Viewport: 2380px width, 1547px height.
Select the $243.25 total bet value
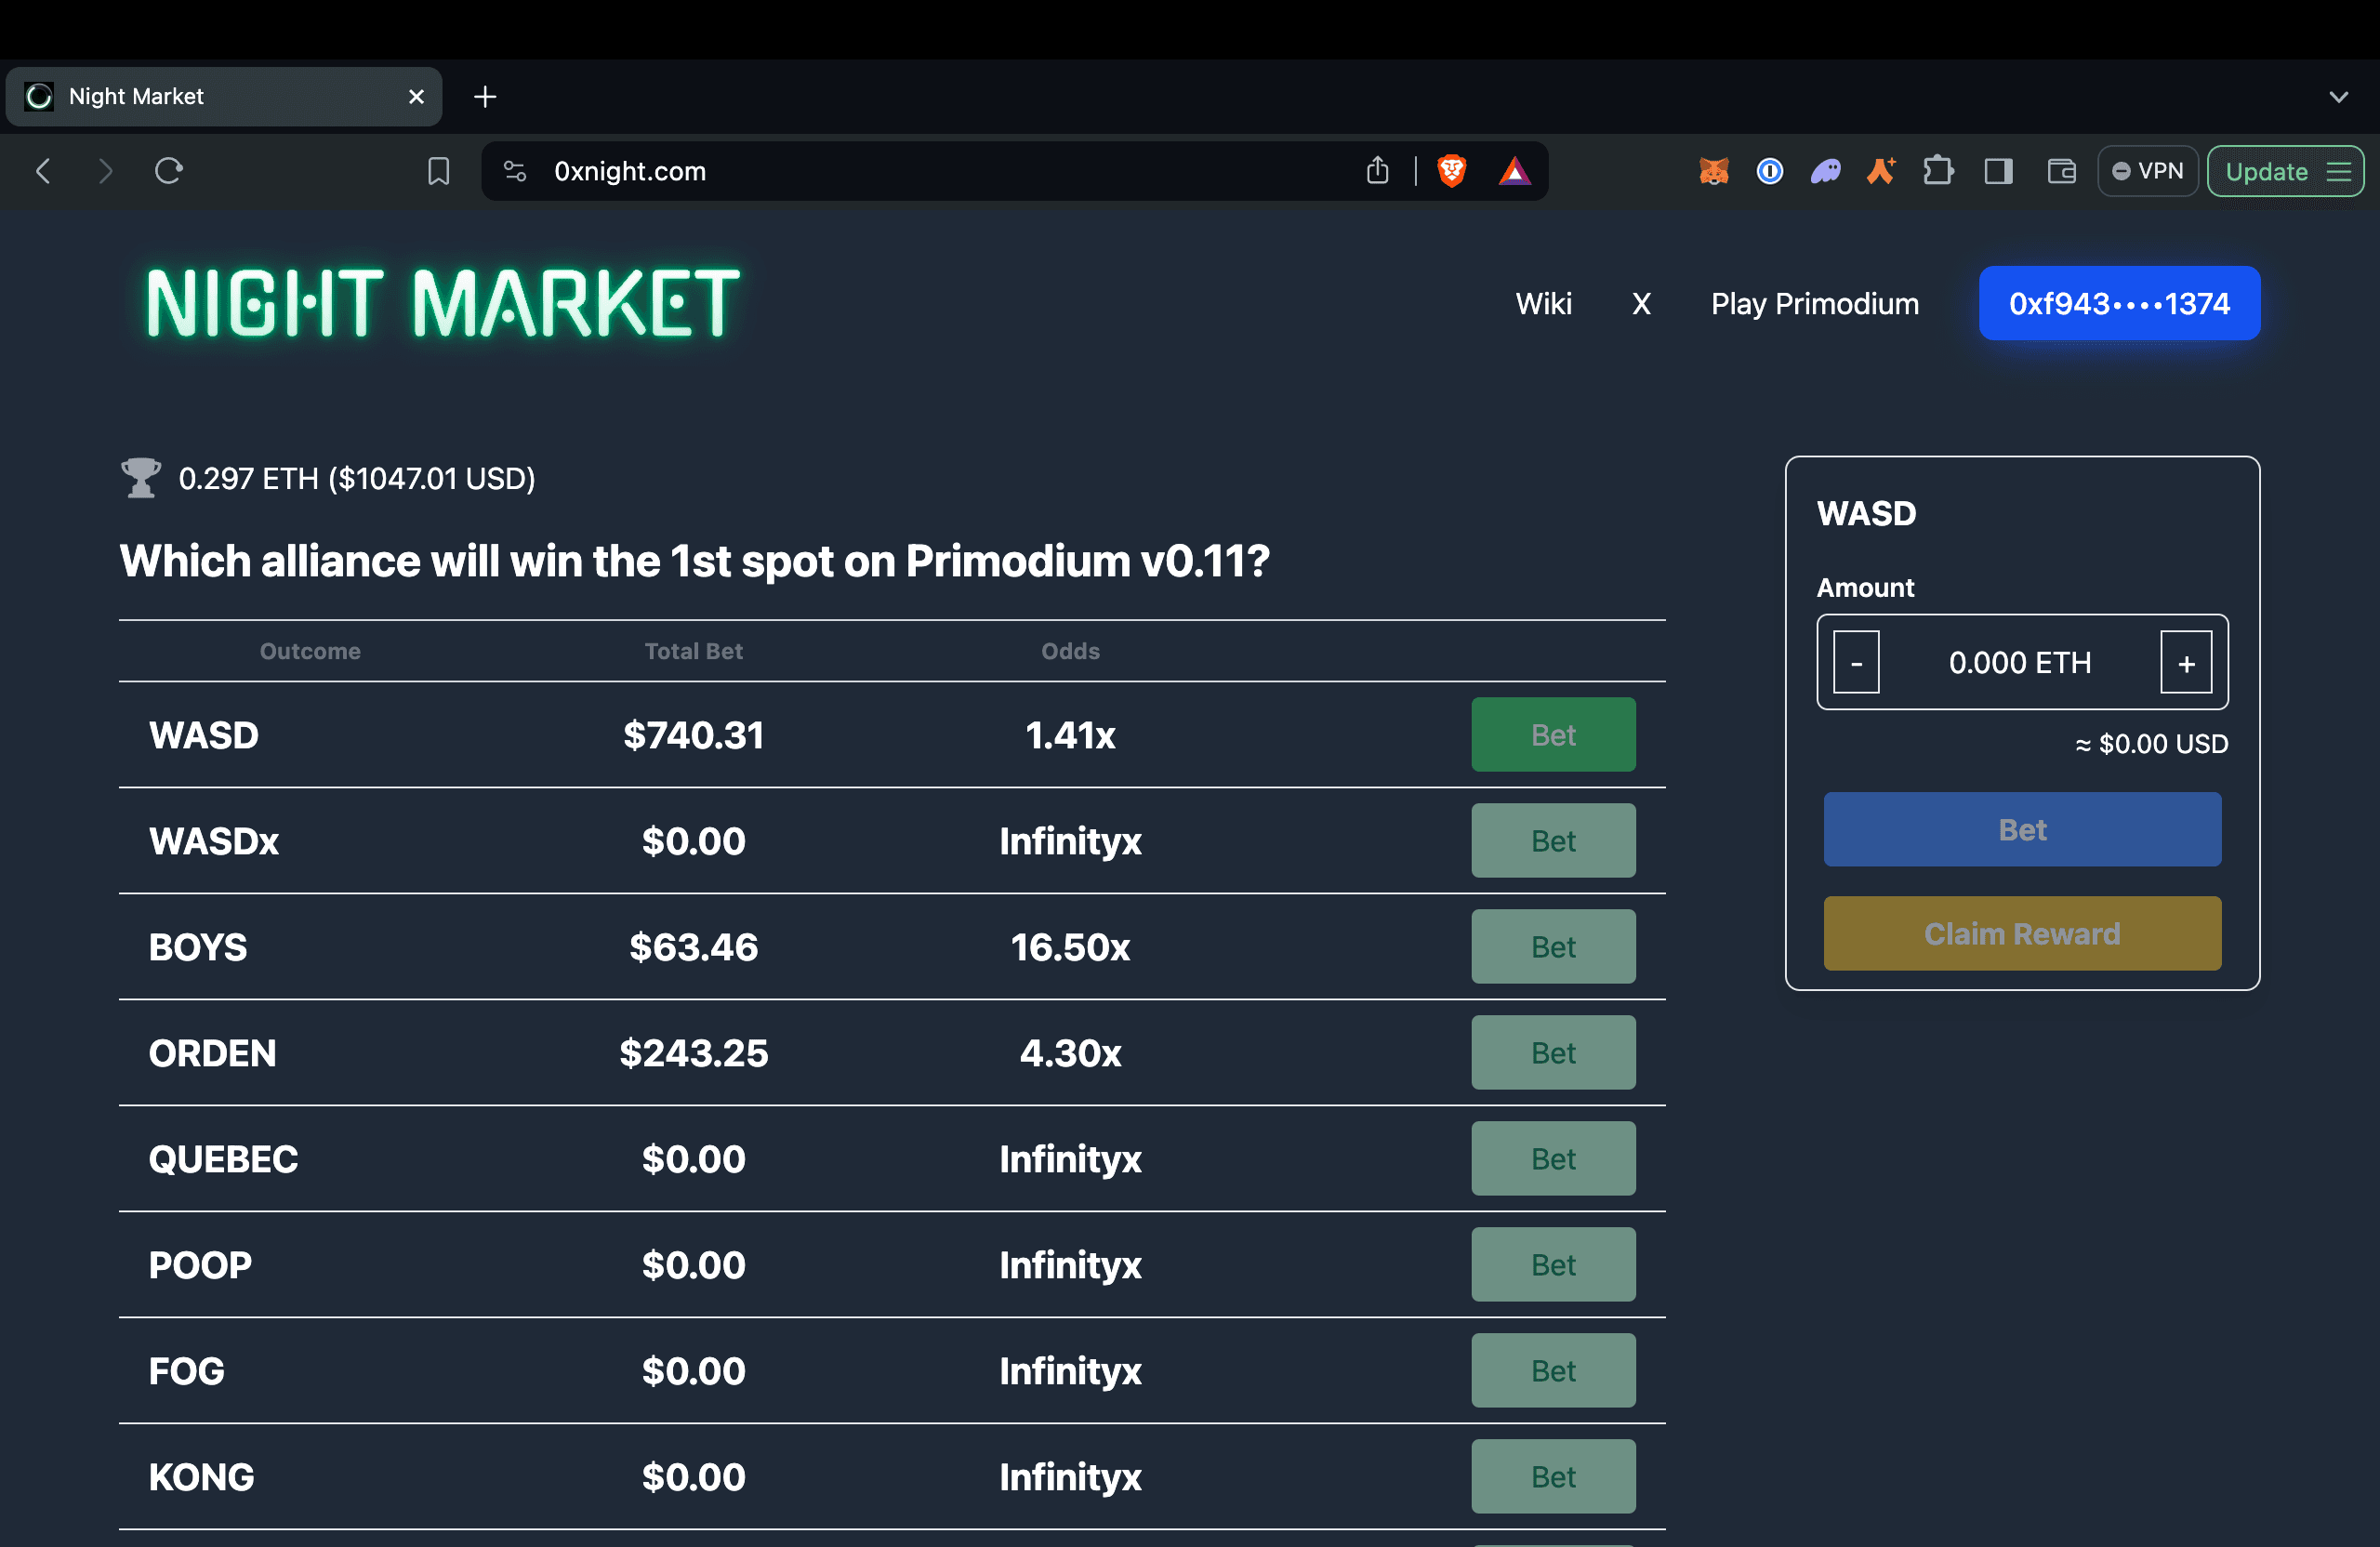point(693,1053)
